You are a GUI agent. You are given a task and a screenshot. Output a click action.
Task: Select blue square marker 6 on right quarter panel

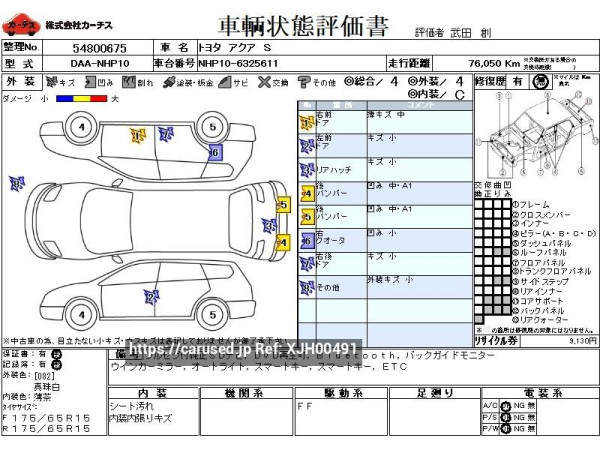coord(215,153)
